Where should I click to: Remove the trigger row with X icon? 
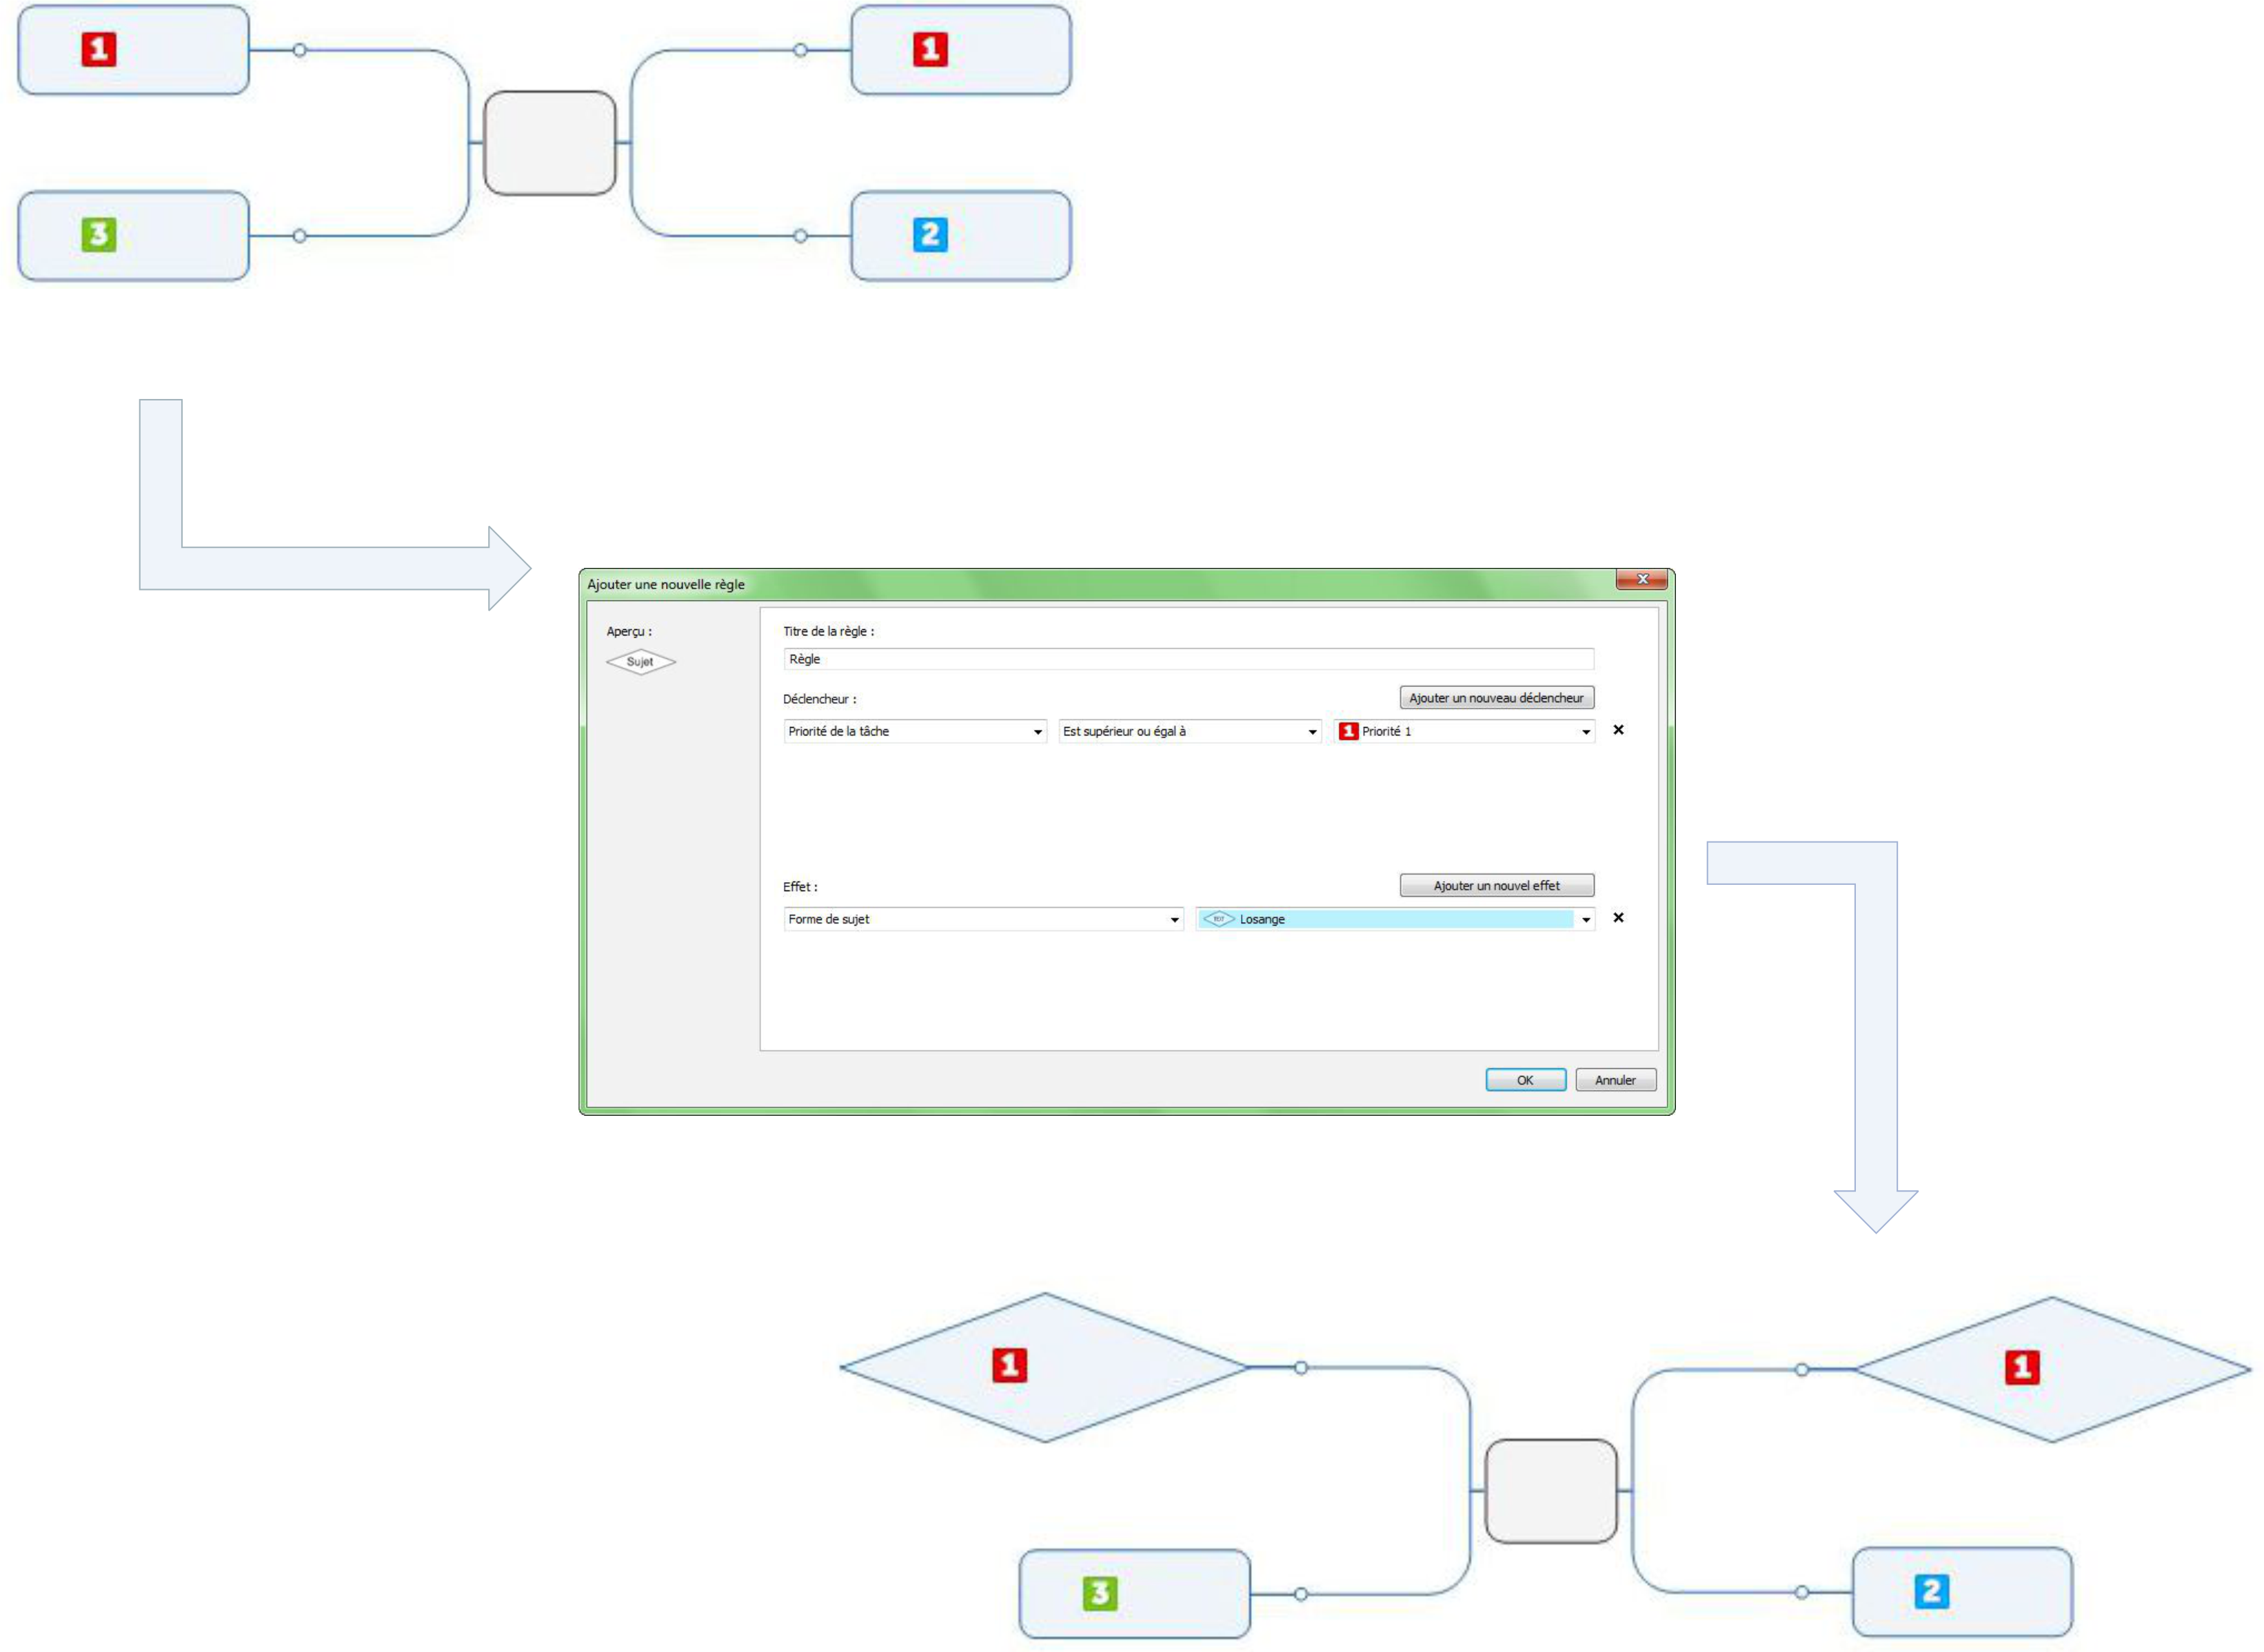[x=1617, y=730]
